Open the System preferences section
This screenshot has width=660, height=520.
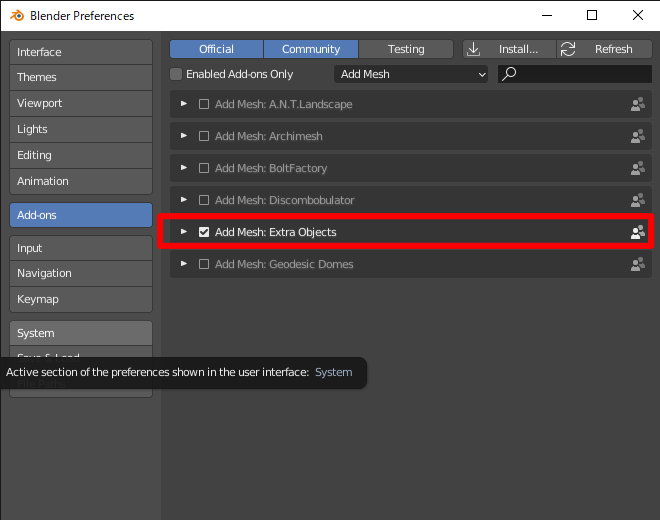pyautogui.click(x=81, y=333)
